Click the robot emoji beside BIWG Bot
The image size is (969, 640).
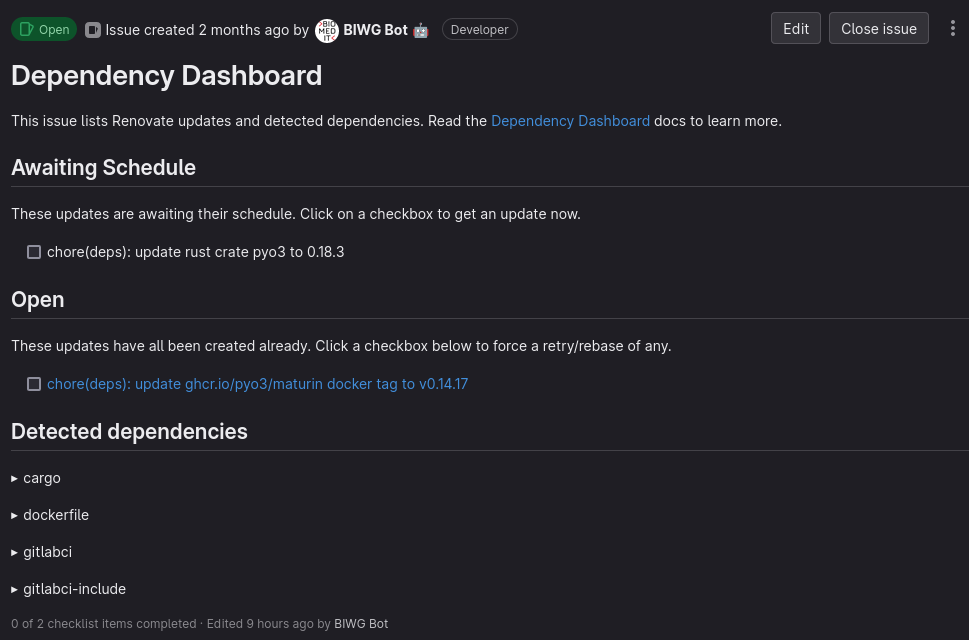pos(421,30)
